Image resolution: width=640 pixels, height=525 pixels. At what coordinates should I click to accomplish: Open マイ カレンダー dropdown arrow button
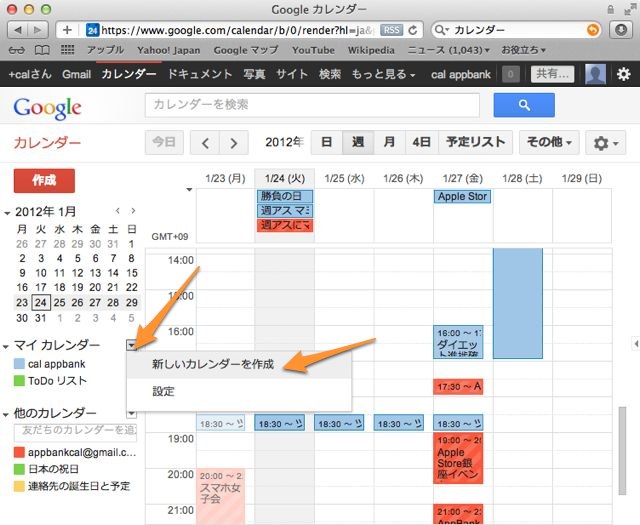click(131, 346)
